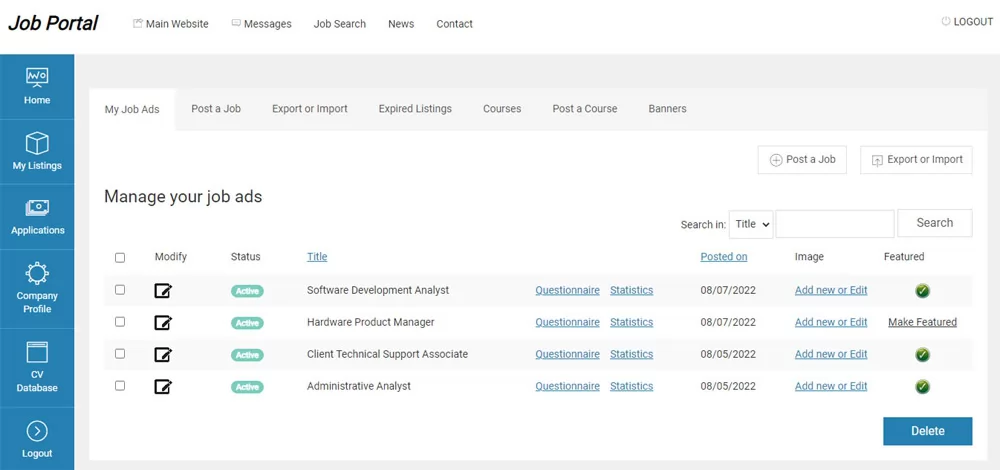Open Statistics for Client Technical Support Associate
The height and width of the screenshot is (470, 1000).
[x=631, y=354]
